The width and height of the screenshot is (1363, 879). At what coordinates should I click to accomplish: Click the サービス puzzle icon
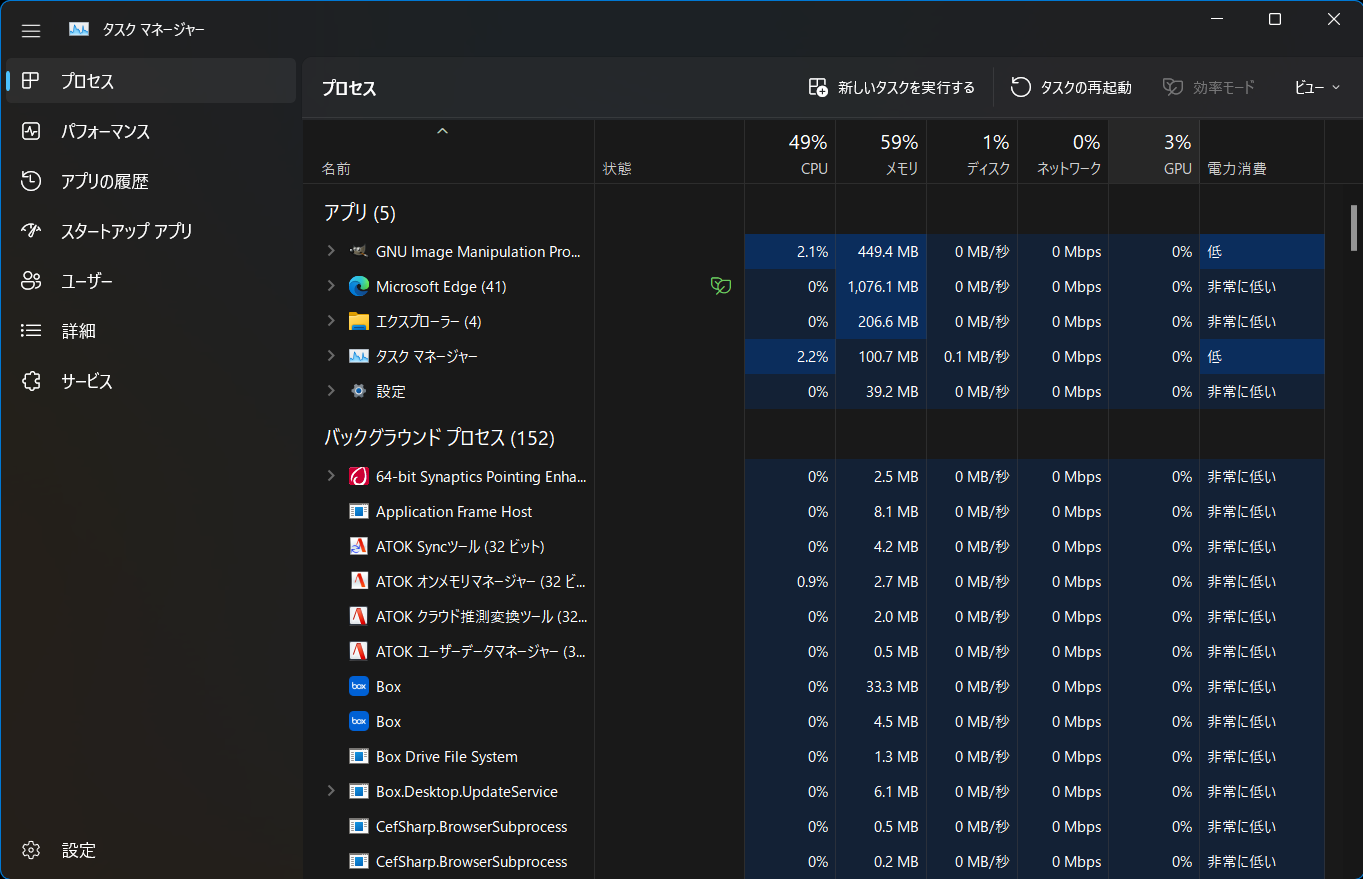click(31, 381)
